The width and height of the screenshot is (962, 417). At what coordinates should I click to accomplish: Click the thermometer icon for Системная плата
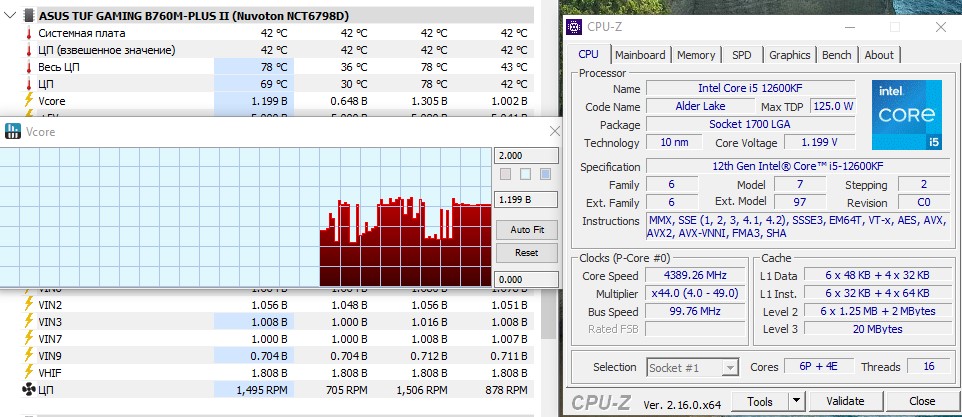tap(28, 33)
